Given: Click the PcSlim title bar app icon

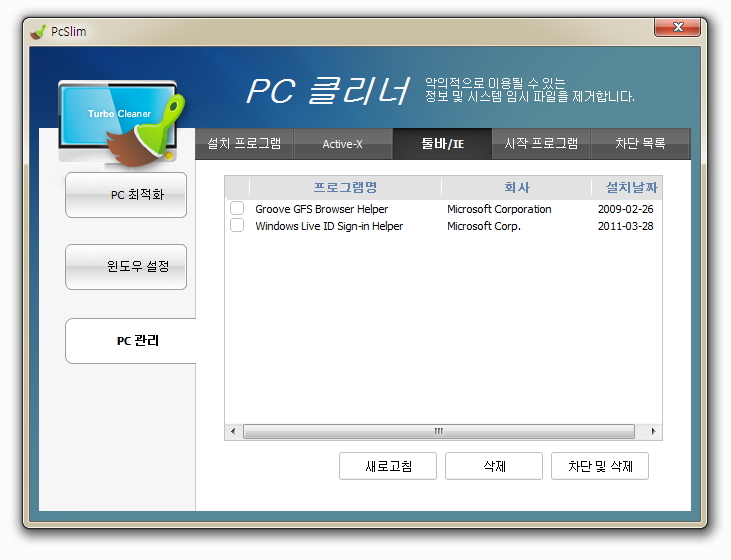Looking at the screenshot, I should click(x=38, y=31).
